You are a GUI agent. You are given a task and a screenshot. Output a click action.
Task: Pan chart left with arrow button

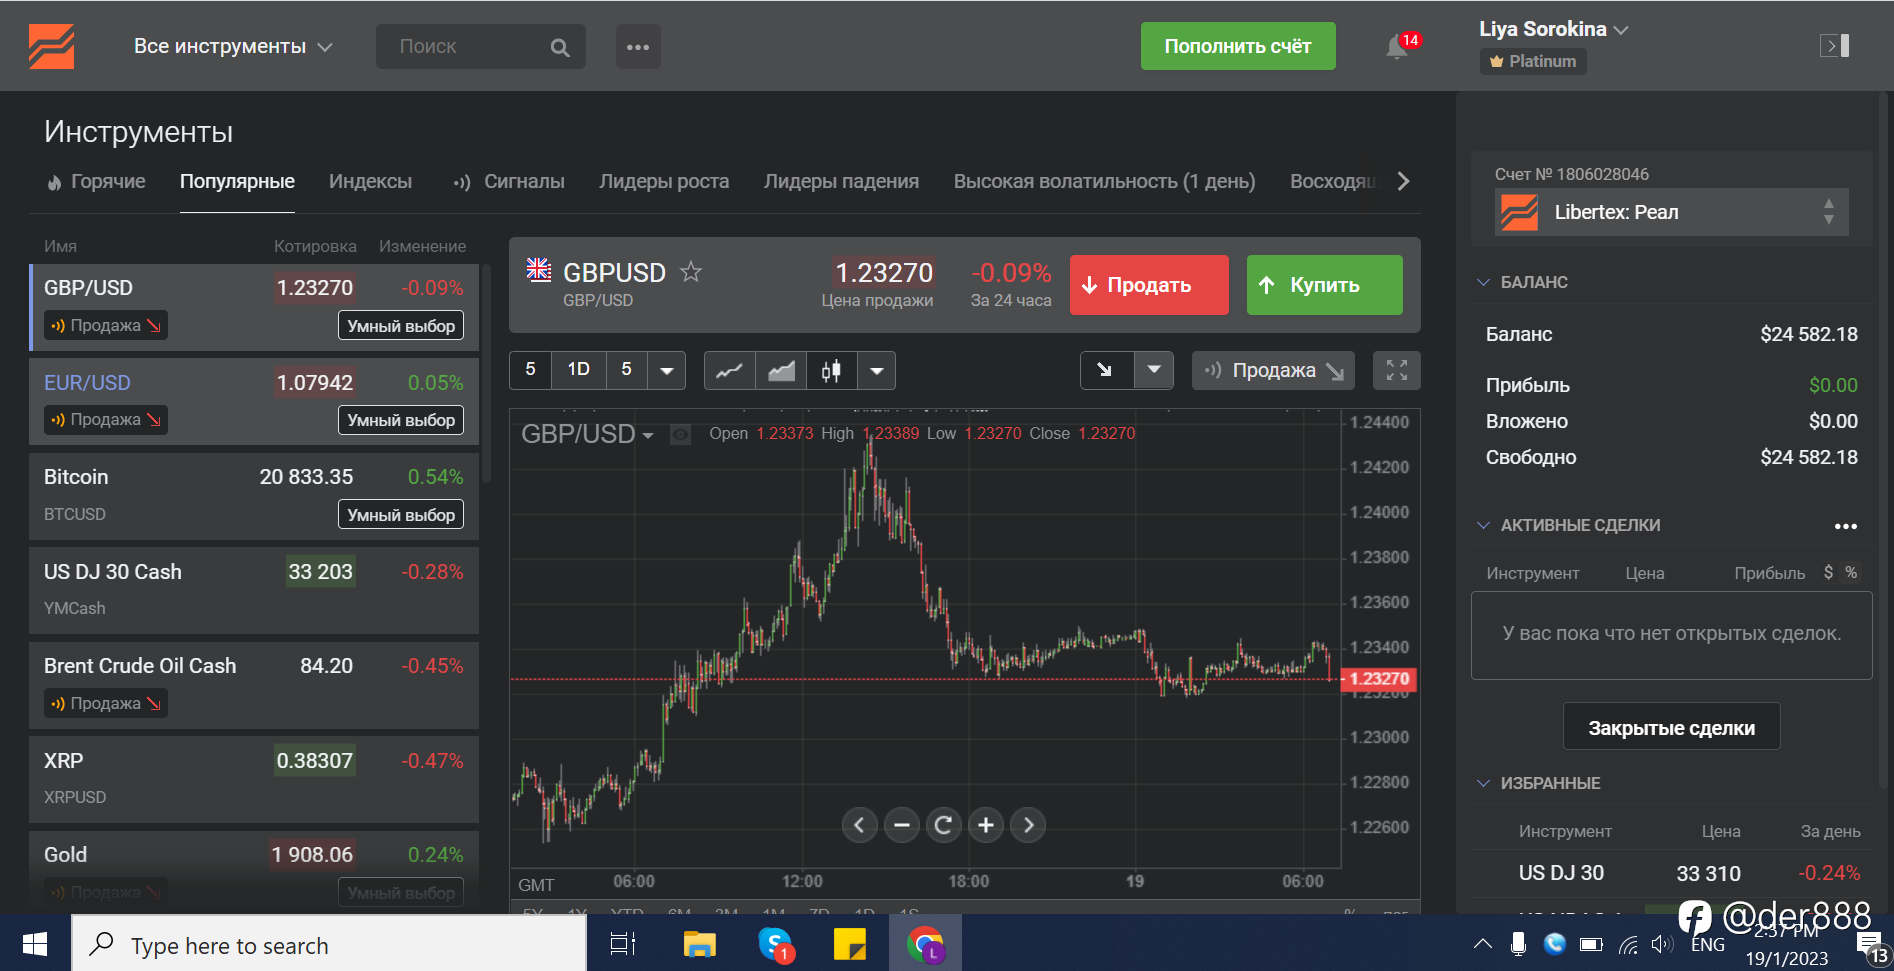(859, 825)
